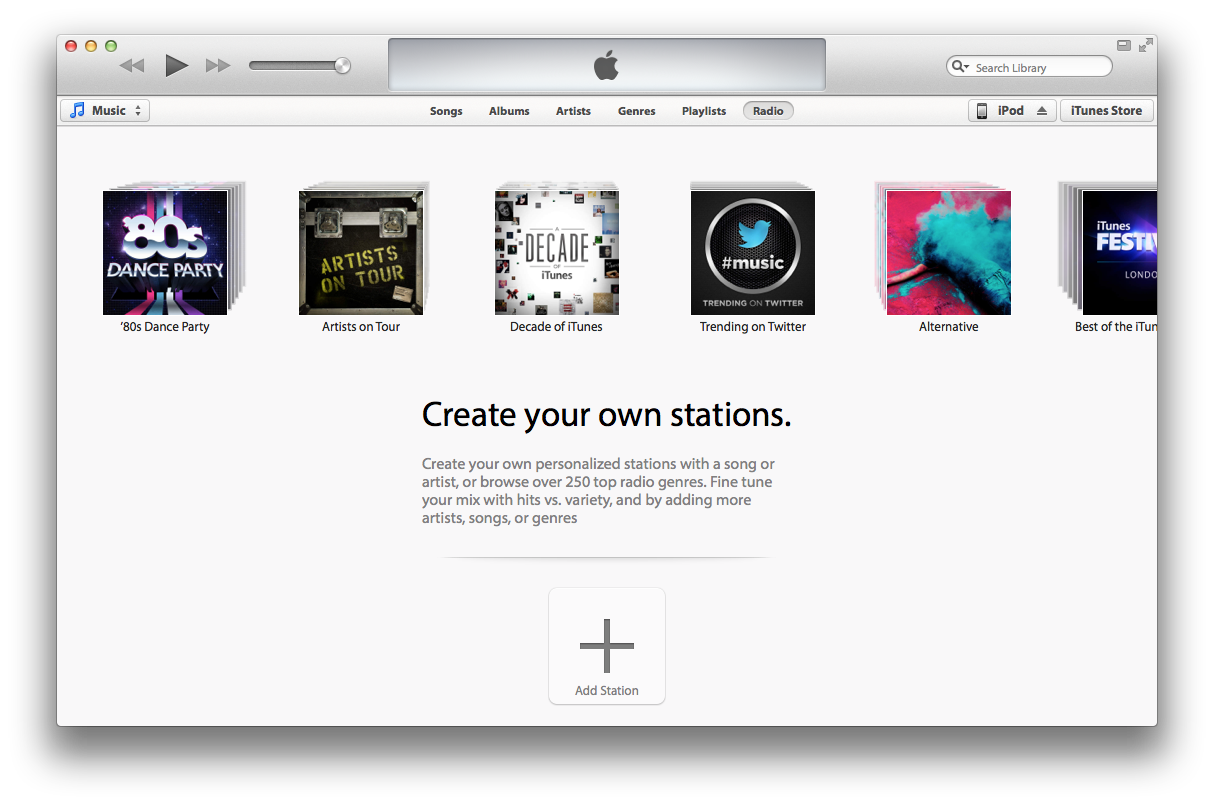Click the Play button
The image size is (1214, 805).
(x=177, y=66)
